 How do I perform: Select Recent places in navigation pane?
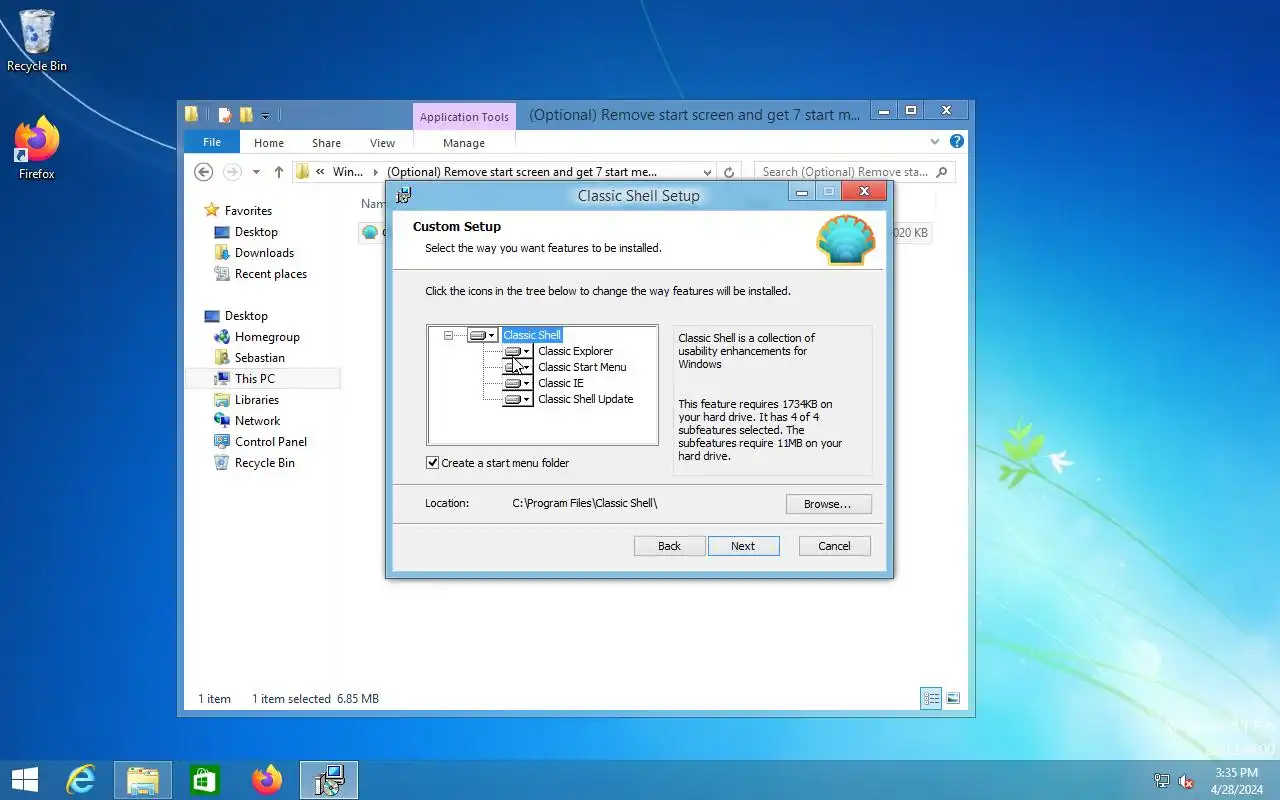click(270, 274)
